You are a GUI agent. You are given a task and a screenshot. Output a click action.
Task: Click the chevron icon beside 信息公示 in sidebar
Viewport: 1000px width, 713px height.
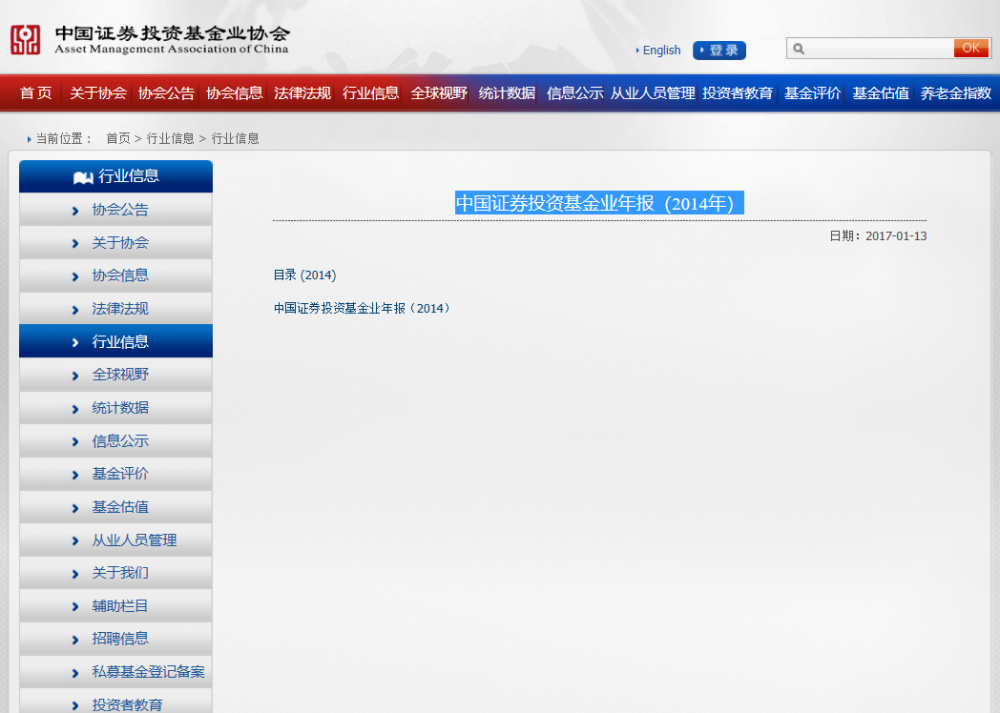tap(75, 441)
